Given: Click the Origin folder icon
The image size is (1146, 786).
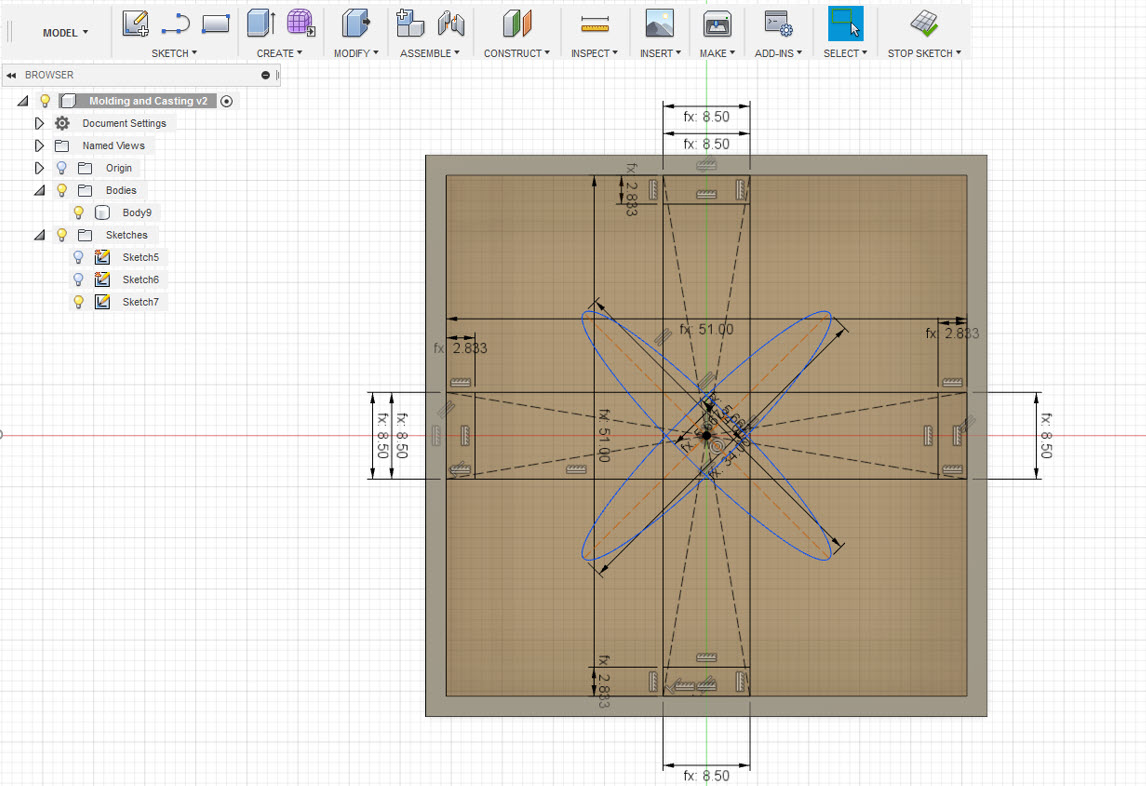Looking at the screenshot, I should 86,168.
